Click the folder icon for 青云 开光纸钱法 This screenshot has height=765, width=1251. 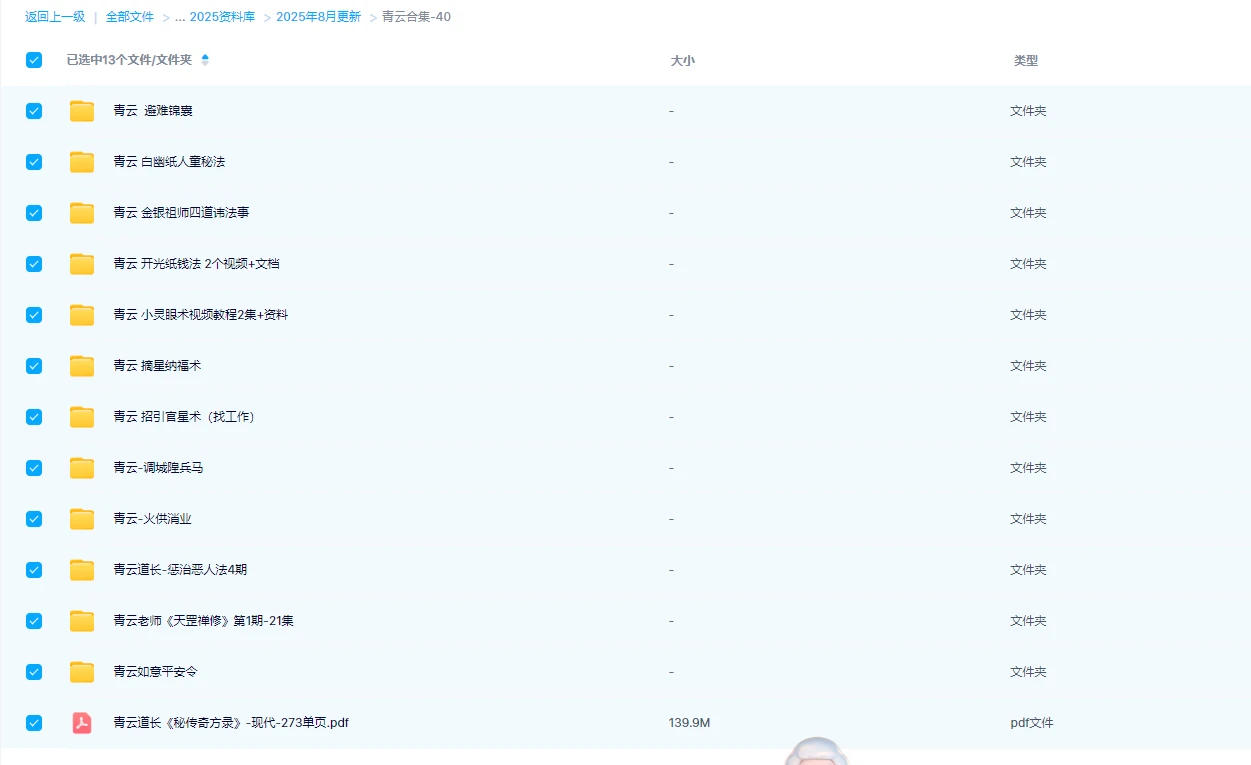pyautogui.click(x=82, y=264)
